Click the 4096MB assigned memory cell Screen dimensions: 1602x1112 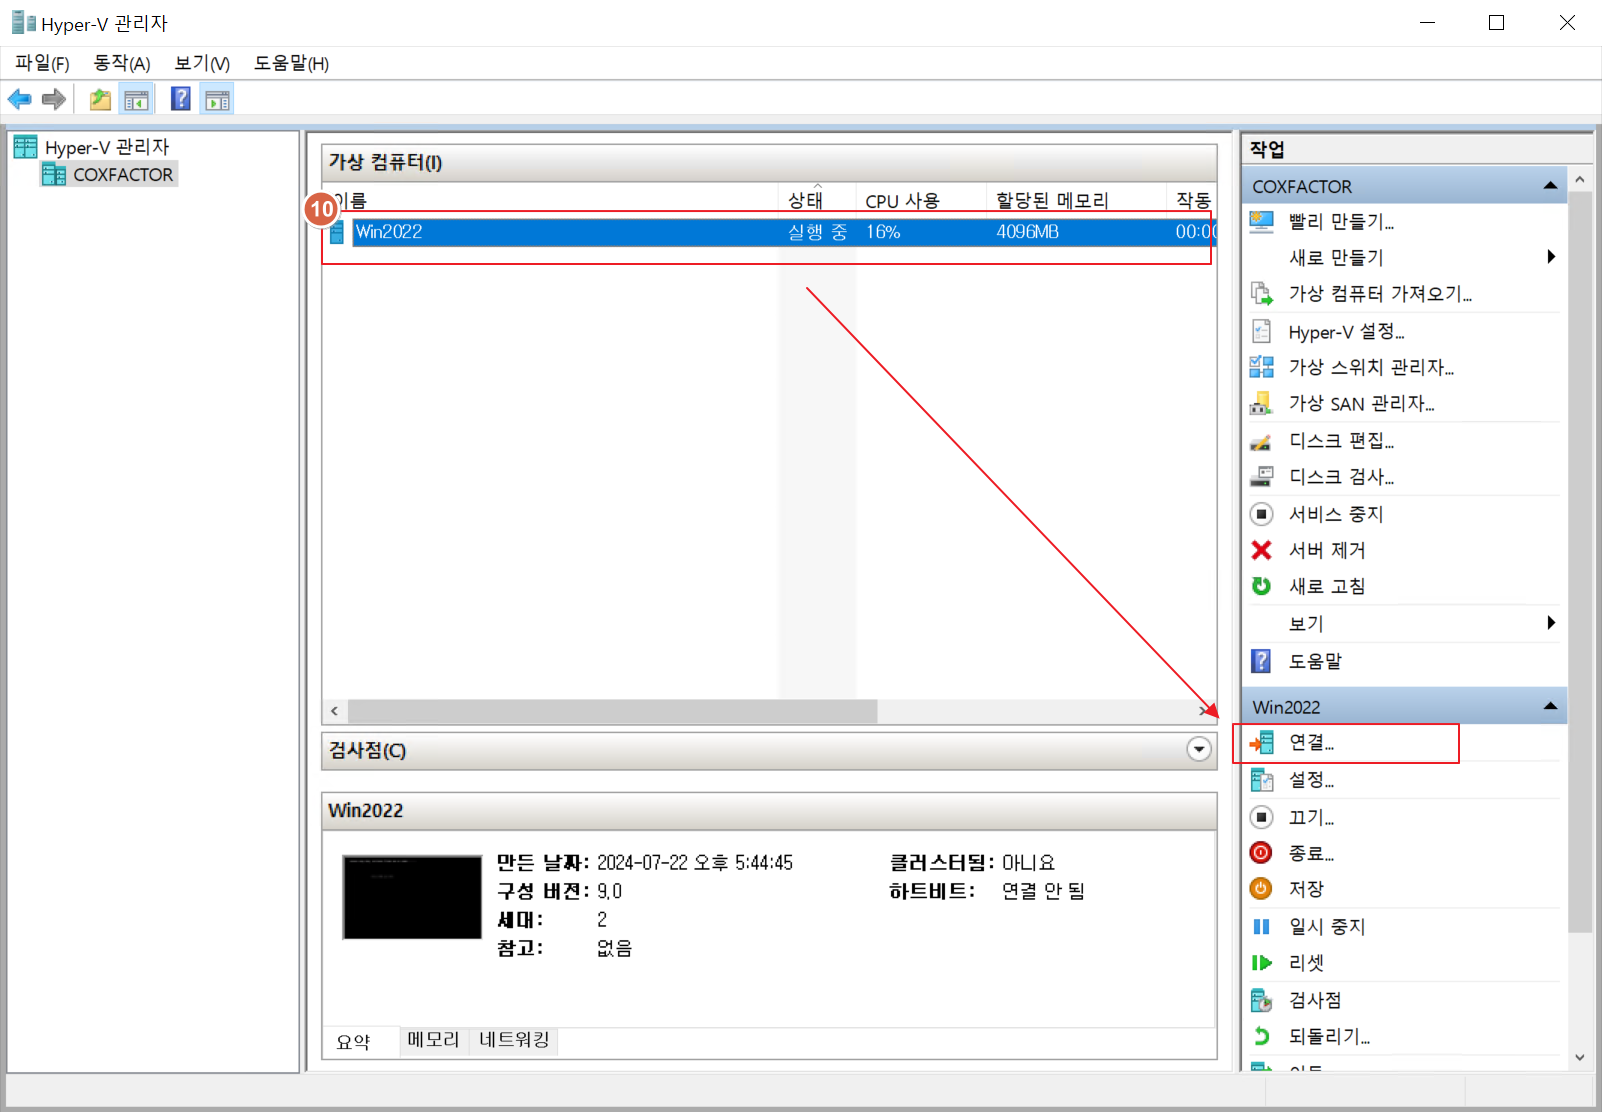click(x=1027, y=232)
